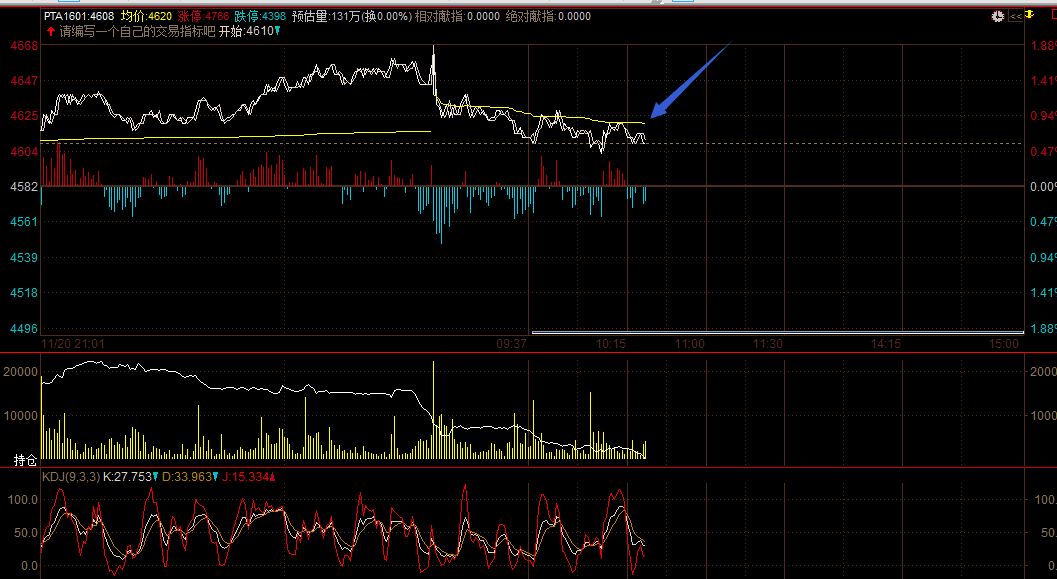
Task: Click the cyan arrow next to 开始:4610
Action: coord(277,31)
